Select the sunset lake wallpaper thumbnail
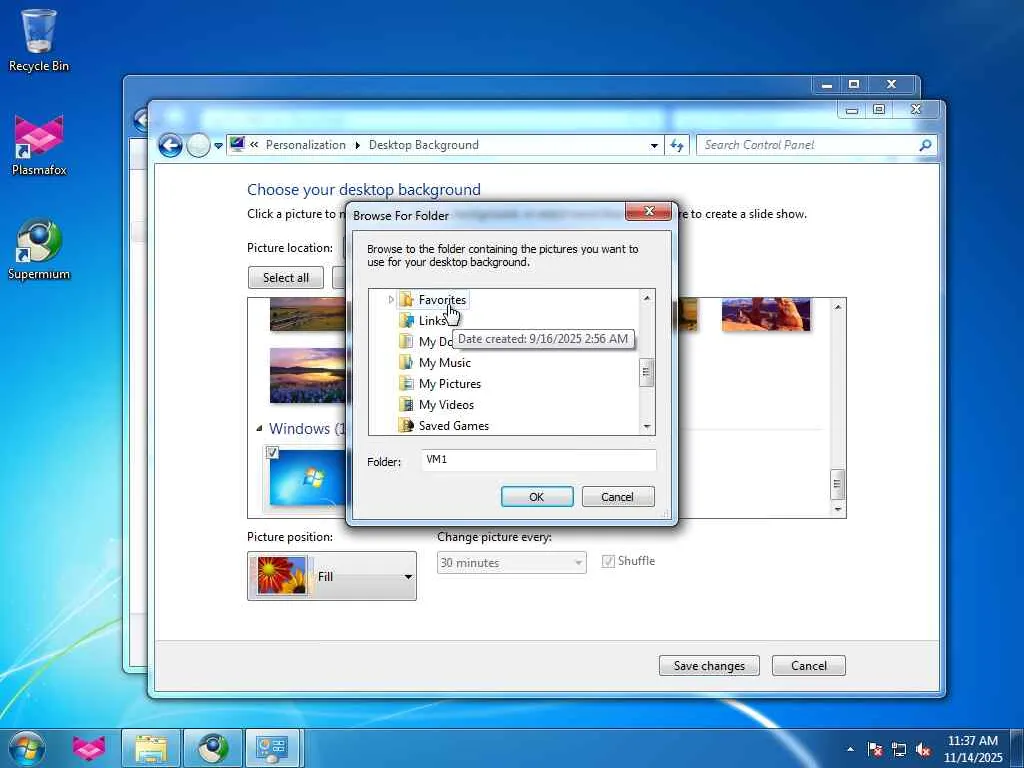The image size is (1024, 768). [308, 375]
